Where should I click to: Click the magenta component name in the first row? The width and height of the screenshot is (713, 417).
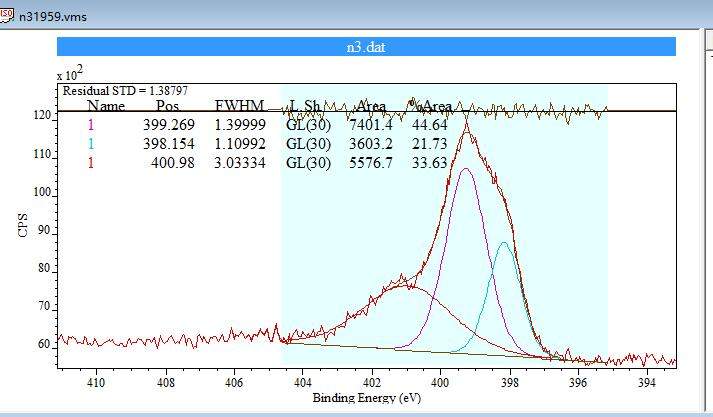(x=91, y=125)
